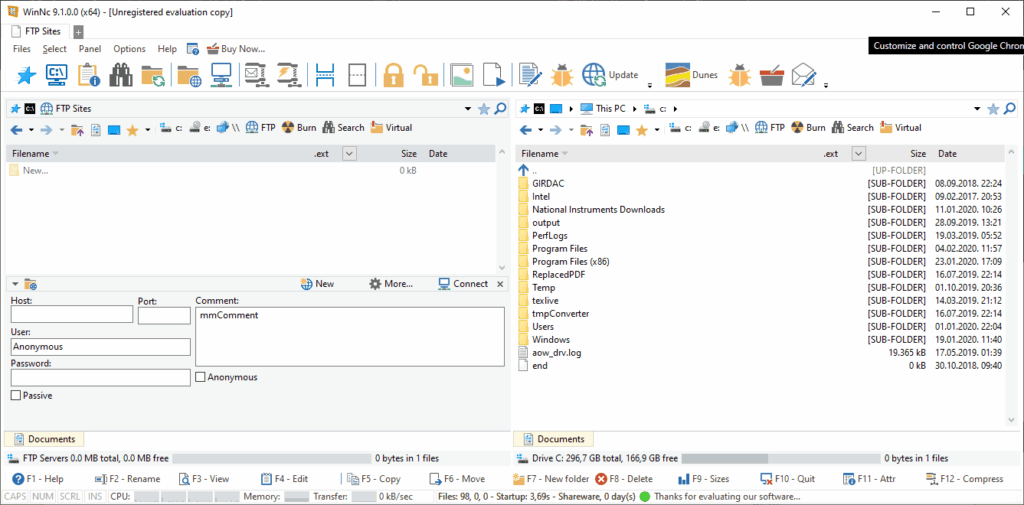1024x505 pixels.
Task: Click the Update globe icon
Action: tap(594, 75)
